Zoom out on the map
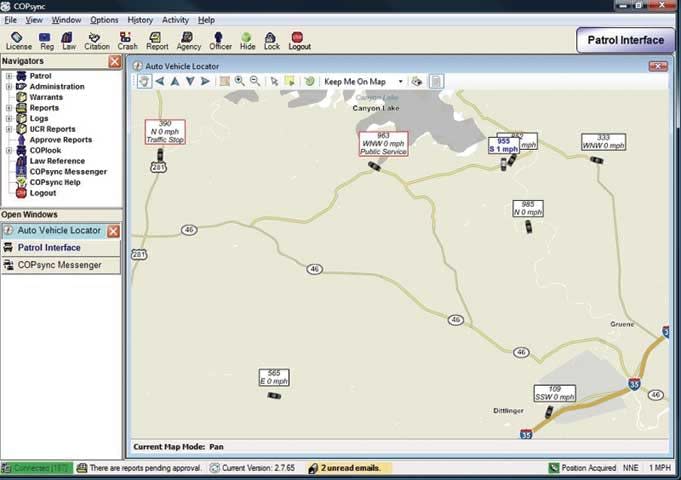The height and width of the screenshot is (480, 681). pos(255,81)
